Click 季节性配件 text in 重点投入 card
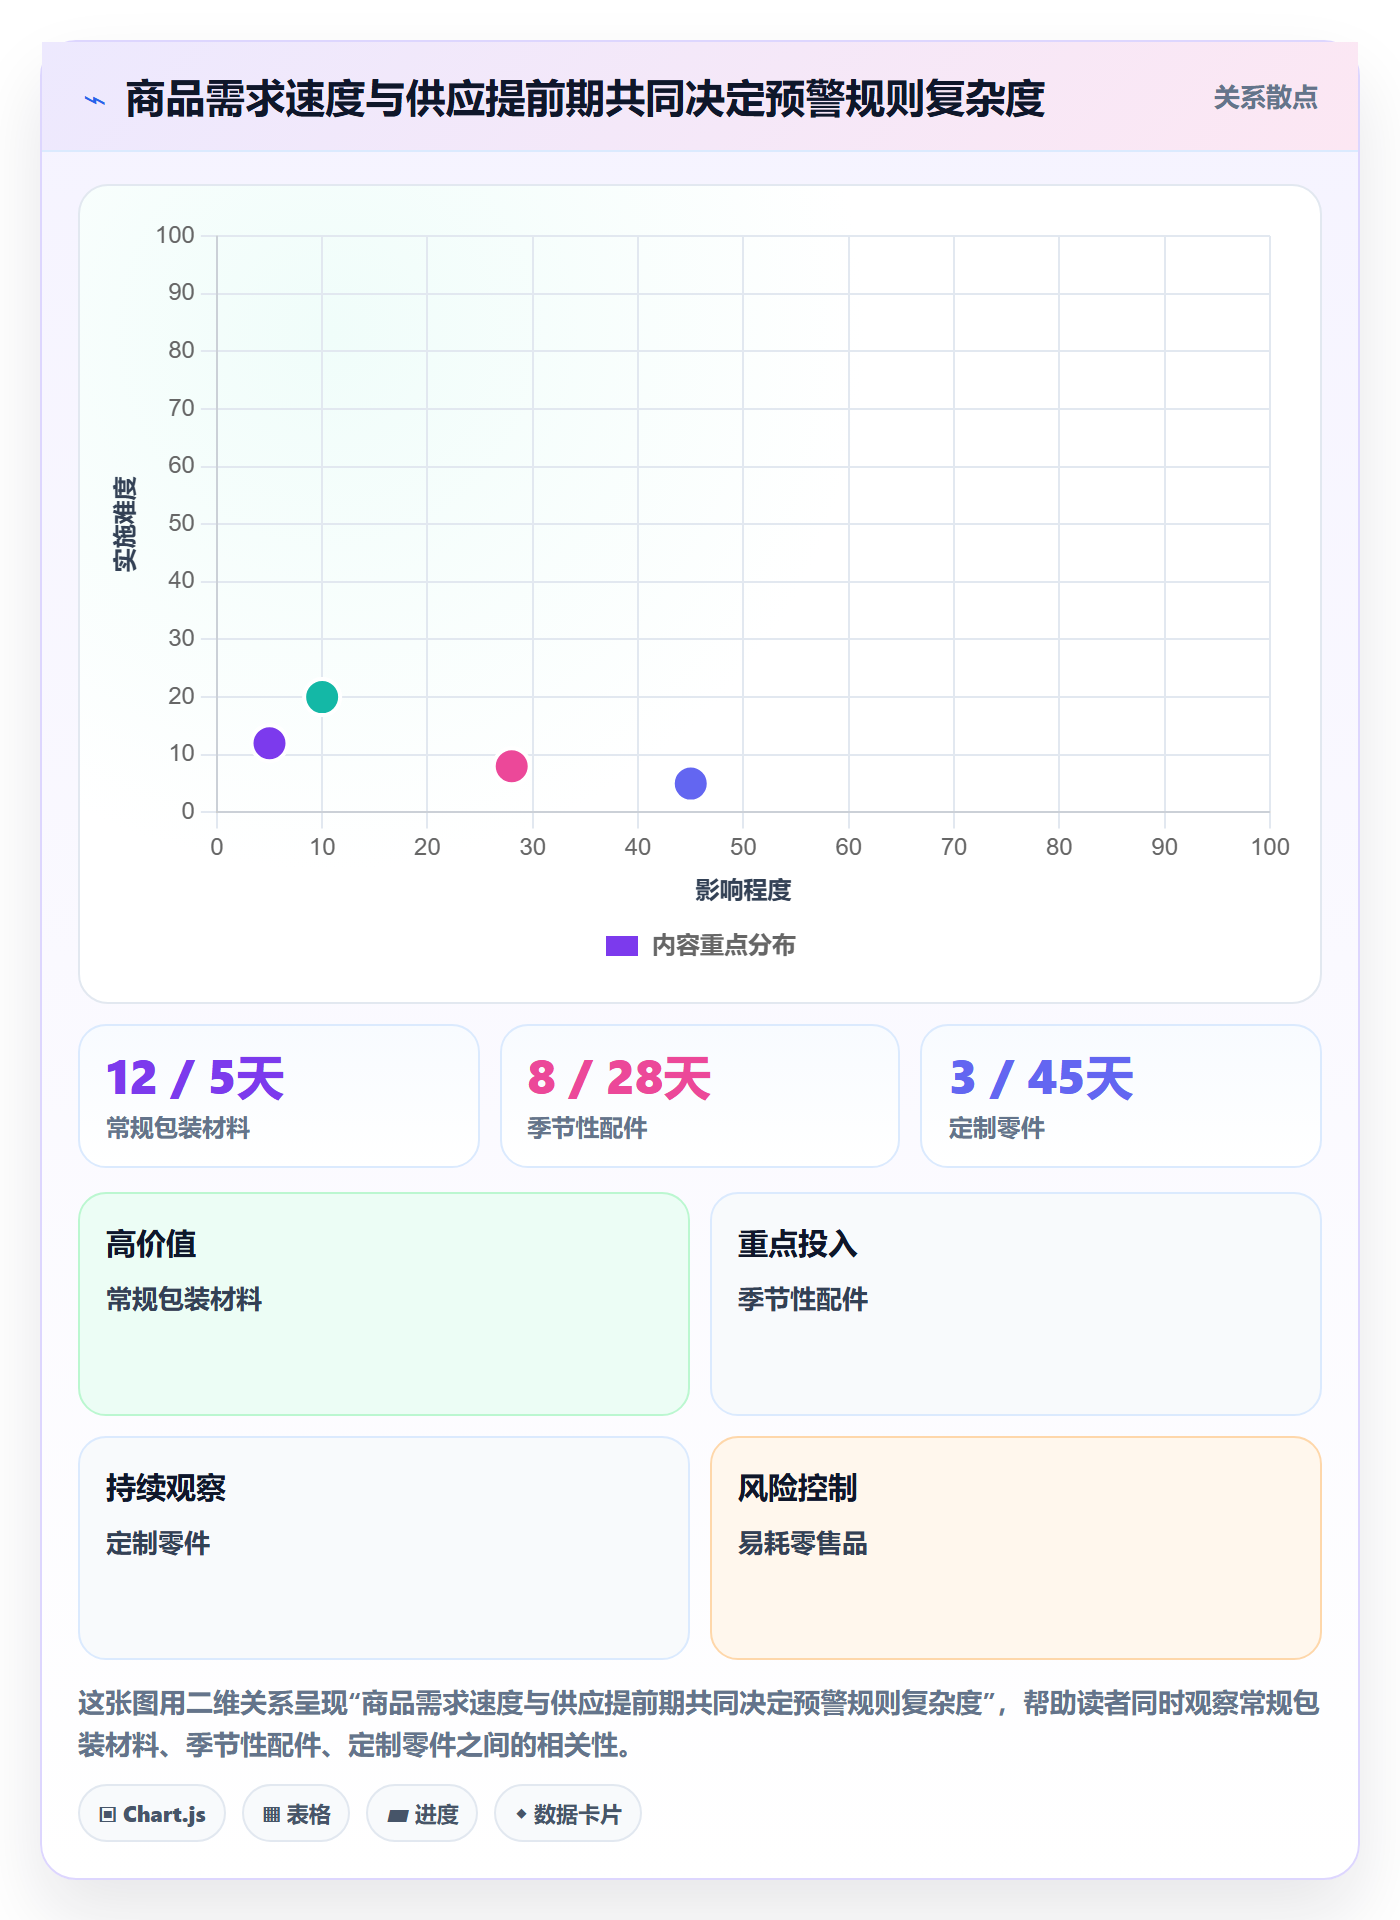1400x1920 pixels. pos(803,1299)
